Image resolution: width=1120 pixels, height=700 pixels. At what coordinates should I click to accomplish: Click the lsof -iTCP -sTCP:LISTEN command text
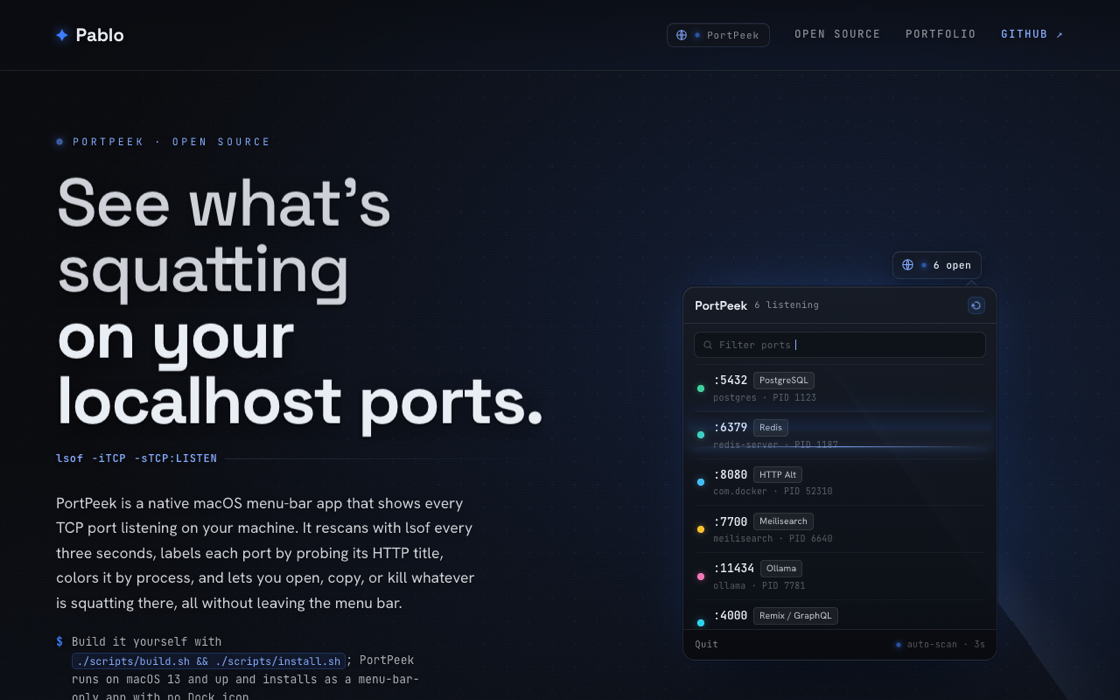[136, 459]
